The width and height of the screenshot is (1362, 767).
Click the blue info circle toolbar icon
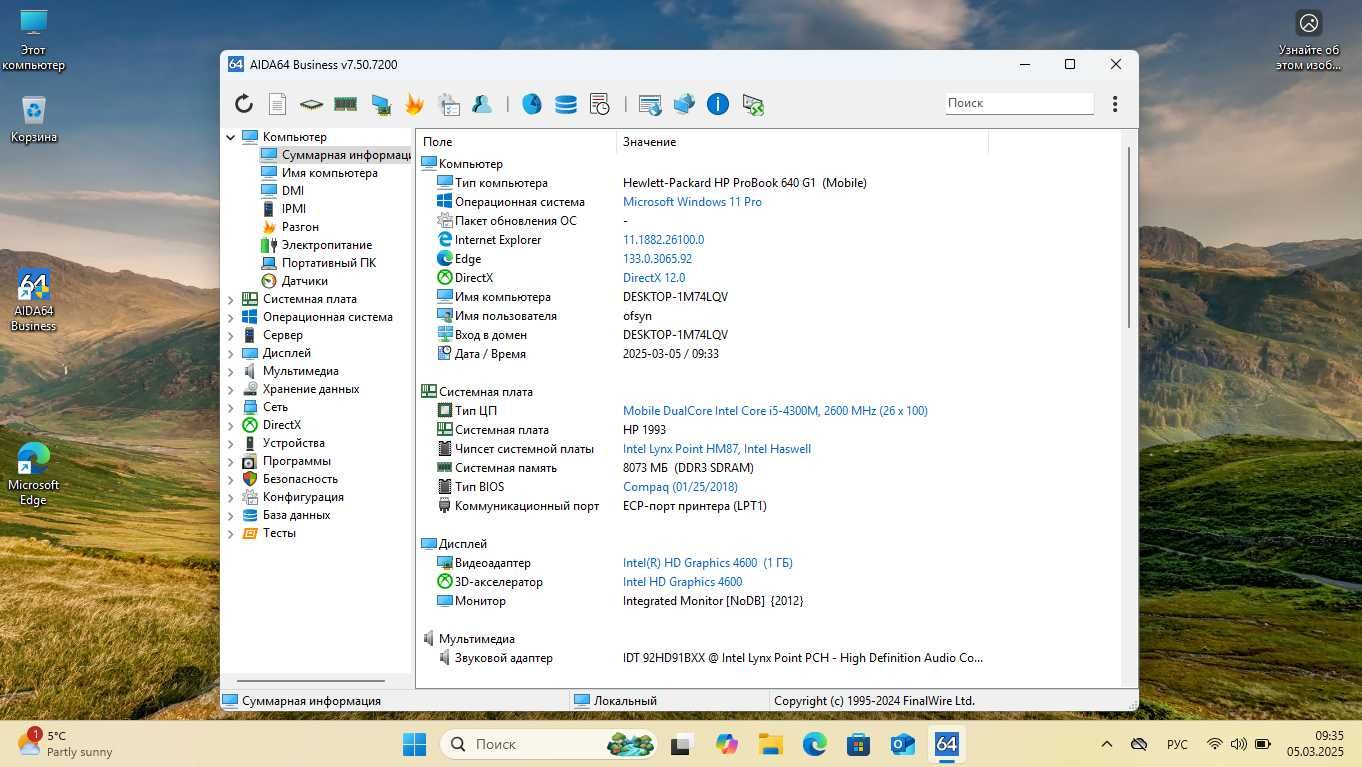click(x=718, y=104)
